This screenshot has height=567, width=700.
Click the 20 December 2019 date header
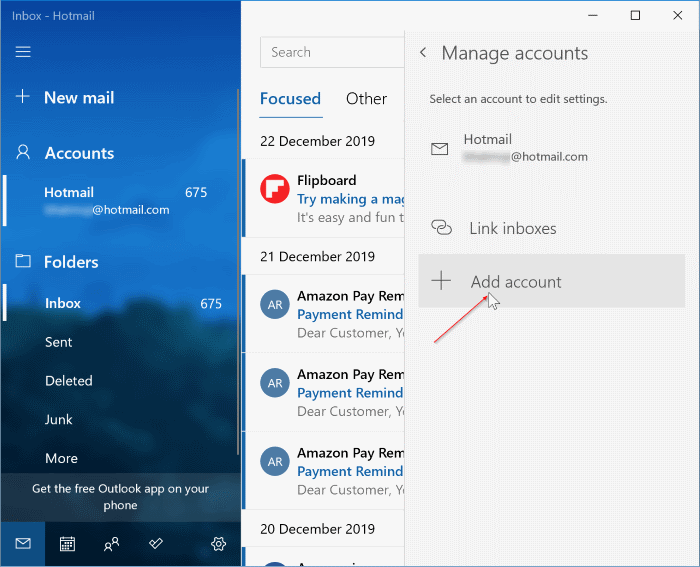(317, 529)
